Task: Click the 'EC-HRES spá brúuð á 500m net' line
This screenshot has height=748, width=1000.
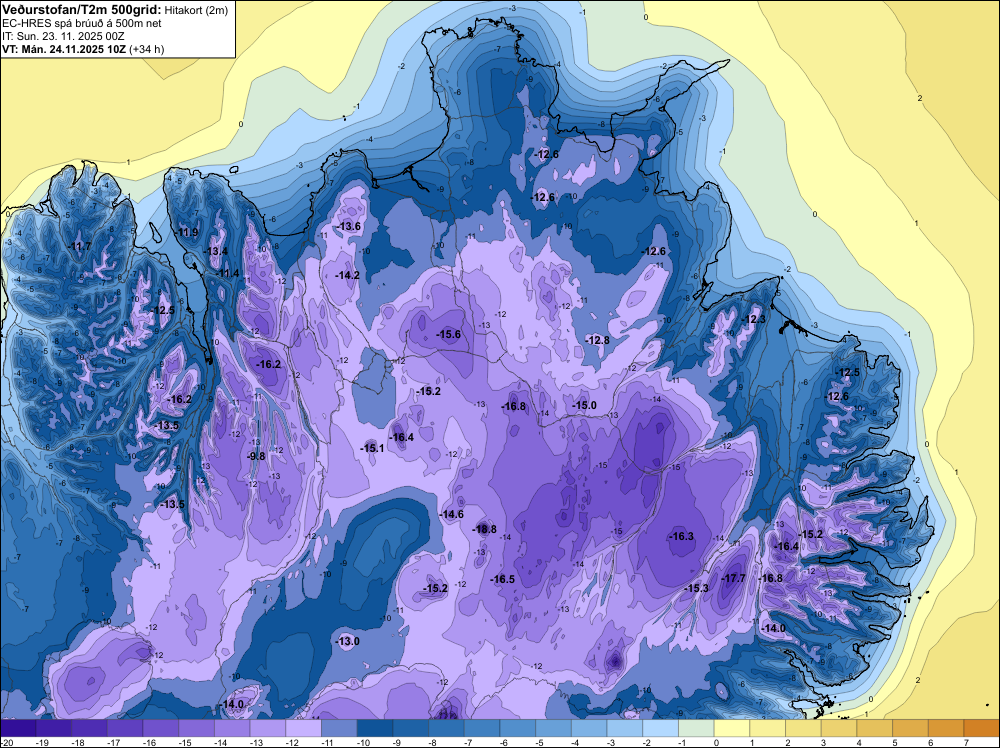Action: point(82,23)
